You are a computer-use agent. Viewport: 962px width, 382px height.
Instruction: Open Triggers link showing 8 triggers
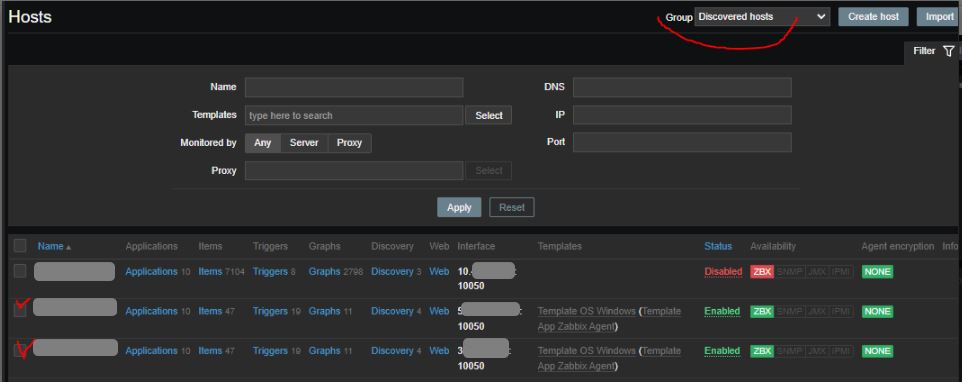click(x=270, y=271)
